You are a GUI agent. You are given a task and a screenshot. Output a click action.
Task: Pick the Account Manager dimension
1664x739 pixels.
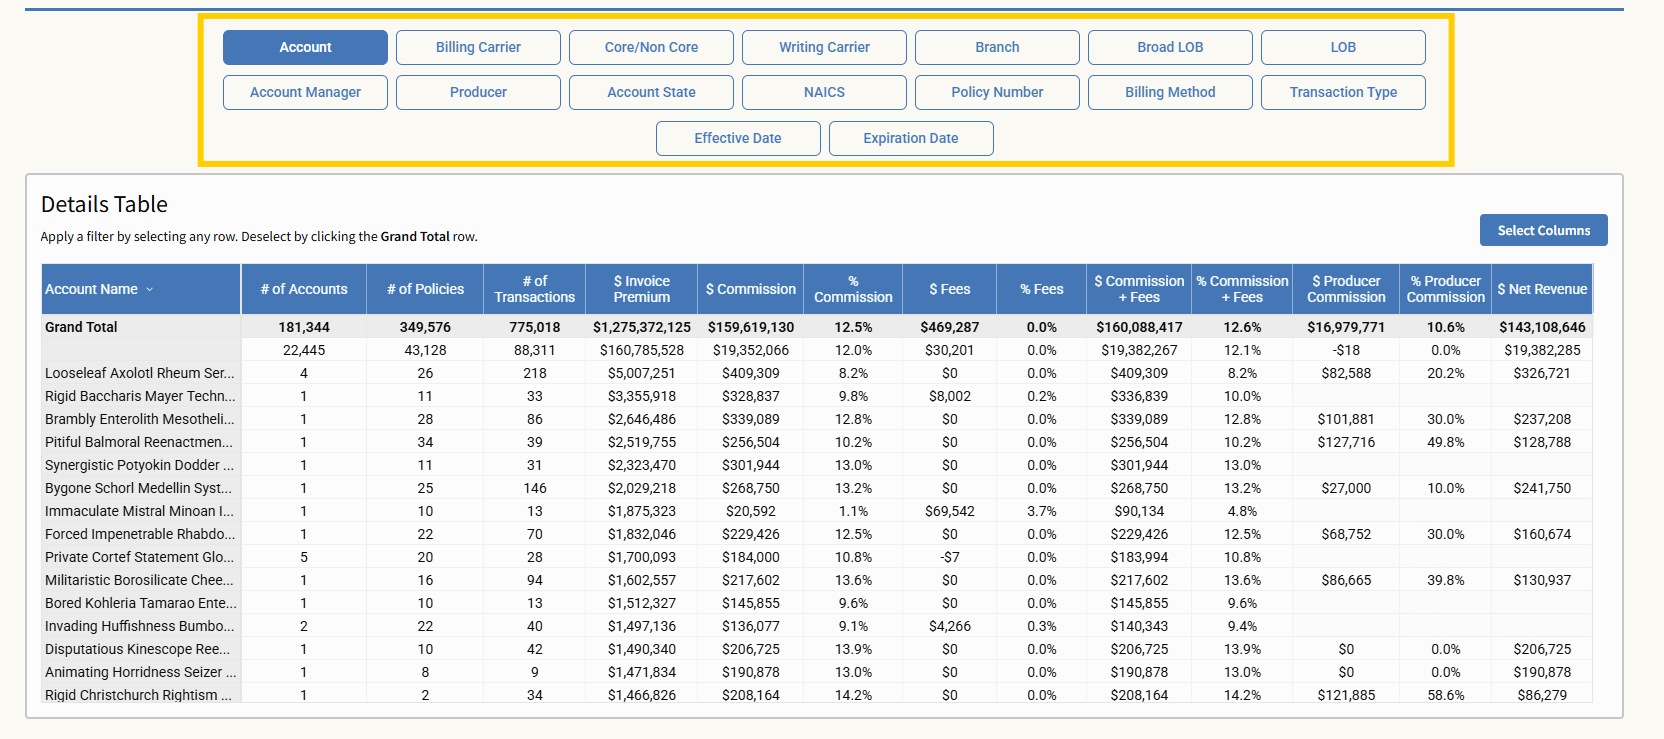point(305,92)
